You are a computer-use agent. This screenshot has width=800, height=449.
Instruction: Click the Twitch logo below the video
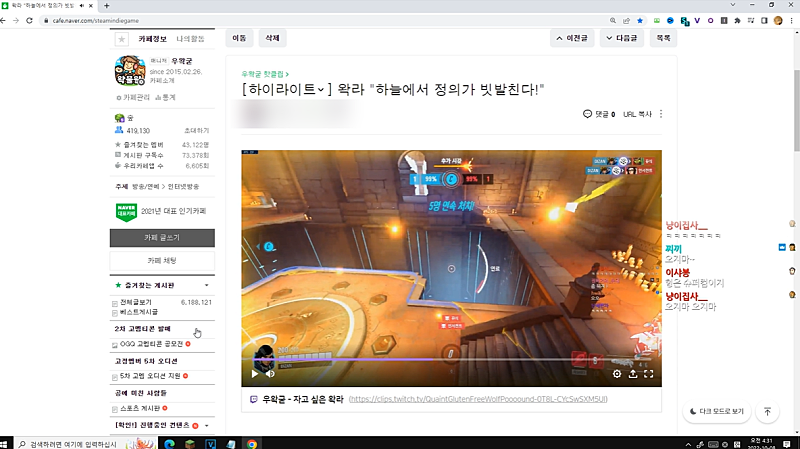click(x=254, y=400)
